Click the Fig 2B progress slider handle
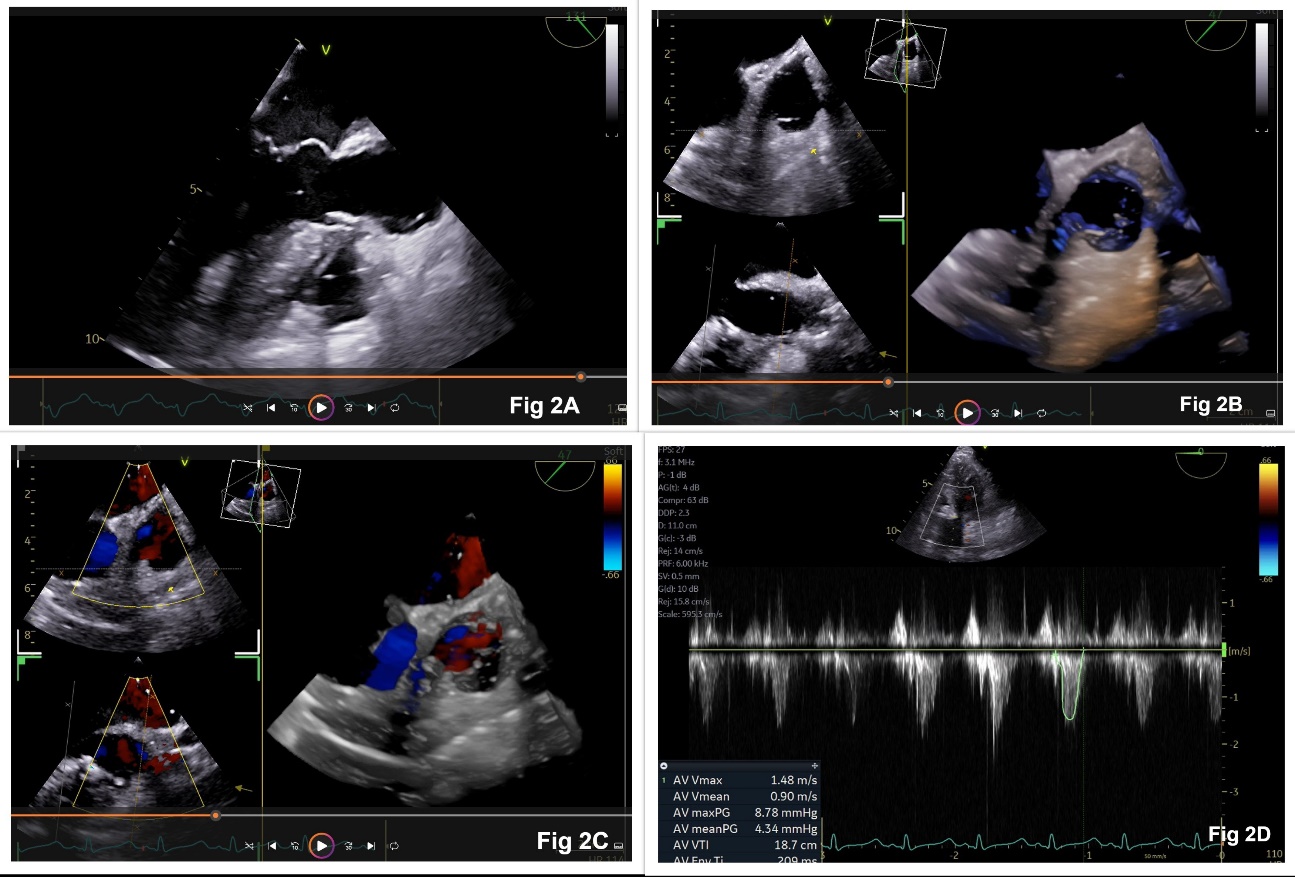 (x=888, y=381)
